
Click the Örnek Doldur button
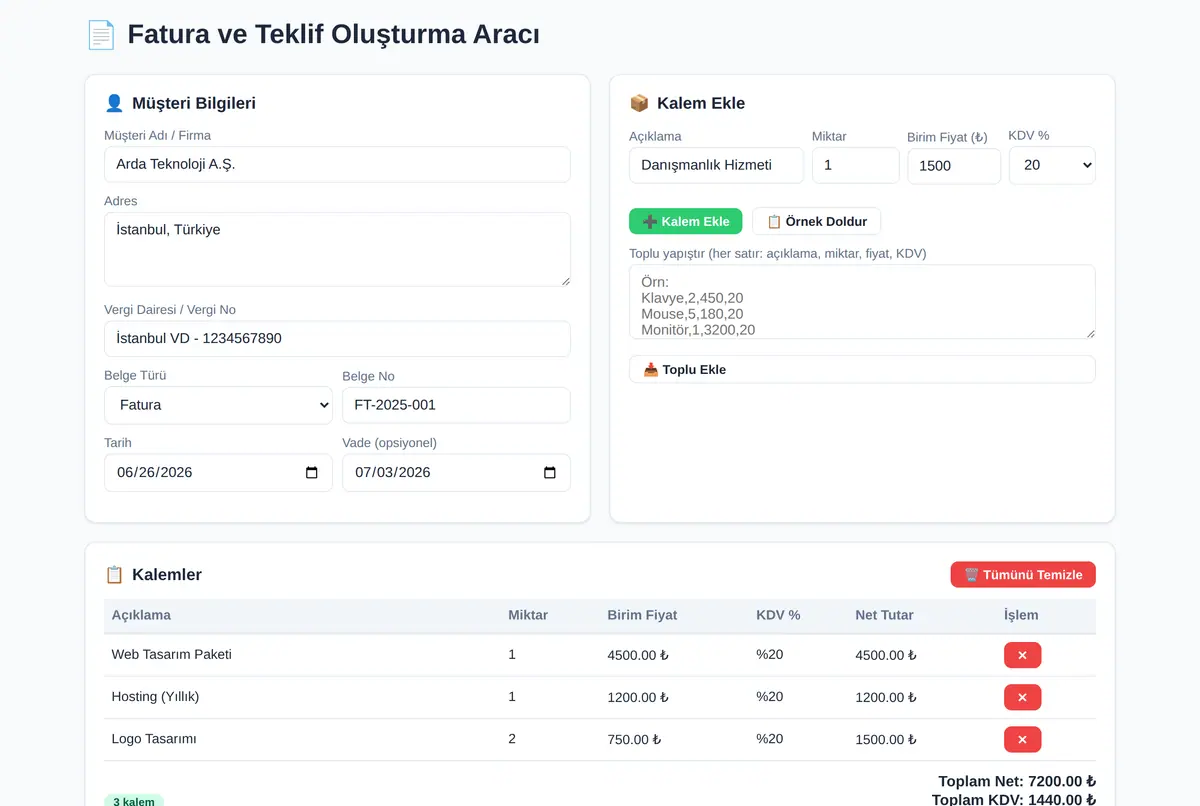point(816,221)
